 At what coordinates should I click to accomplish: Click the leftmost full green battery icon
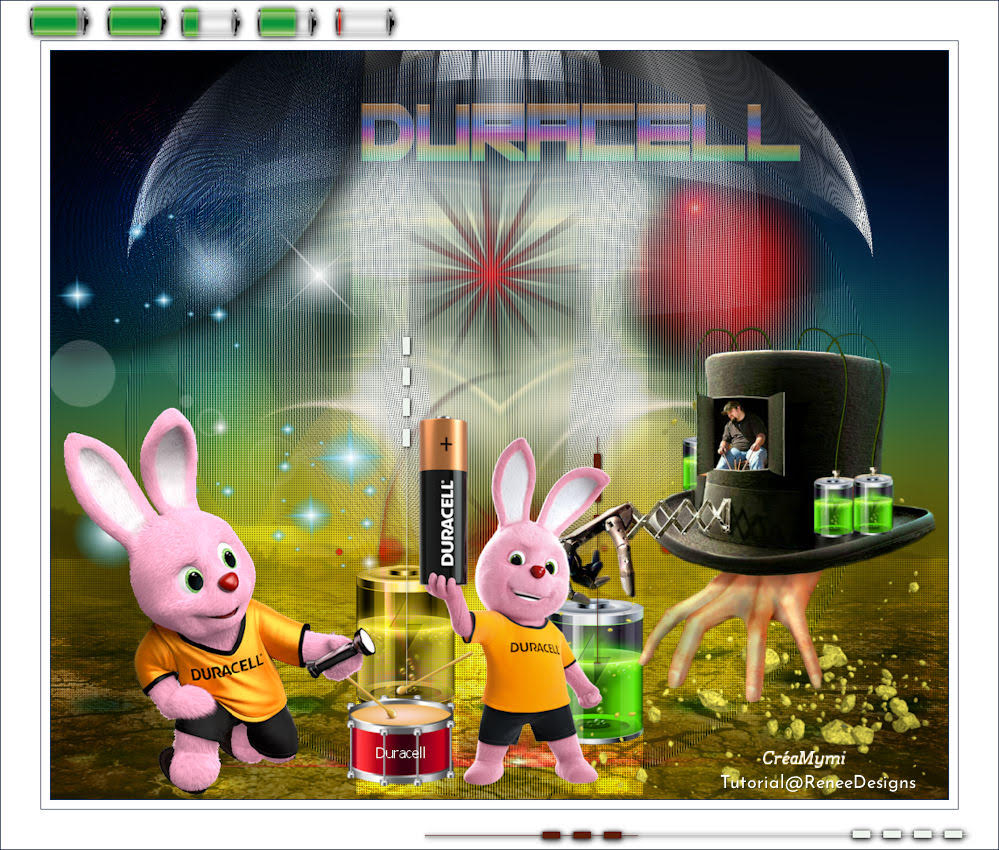pyautogui.click(x=59, y=22)
